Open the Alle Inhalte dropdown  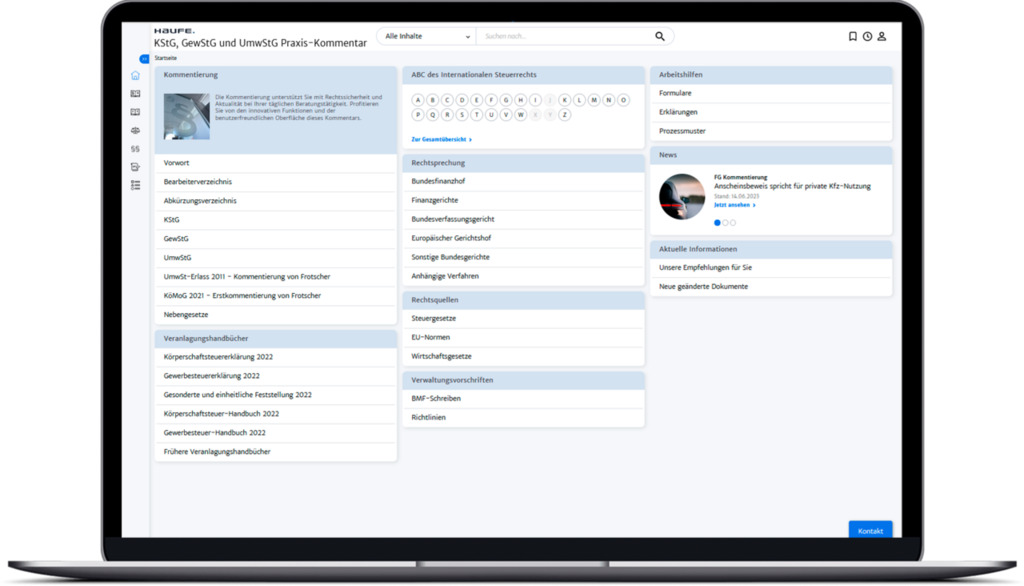pyautogui.click(x=426, y=37)
